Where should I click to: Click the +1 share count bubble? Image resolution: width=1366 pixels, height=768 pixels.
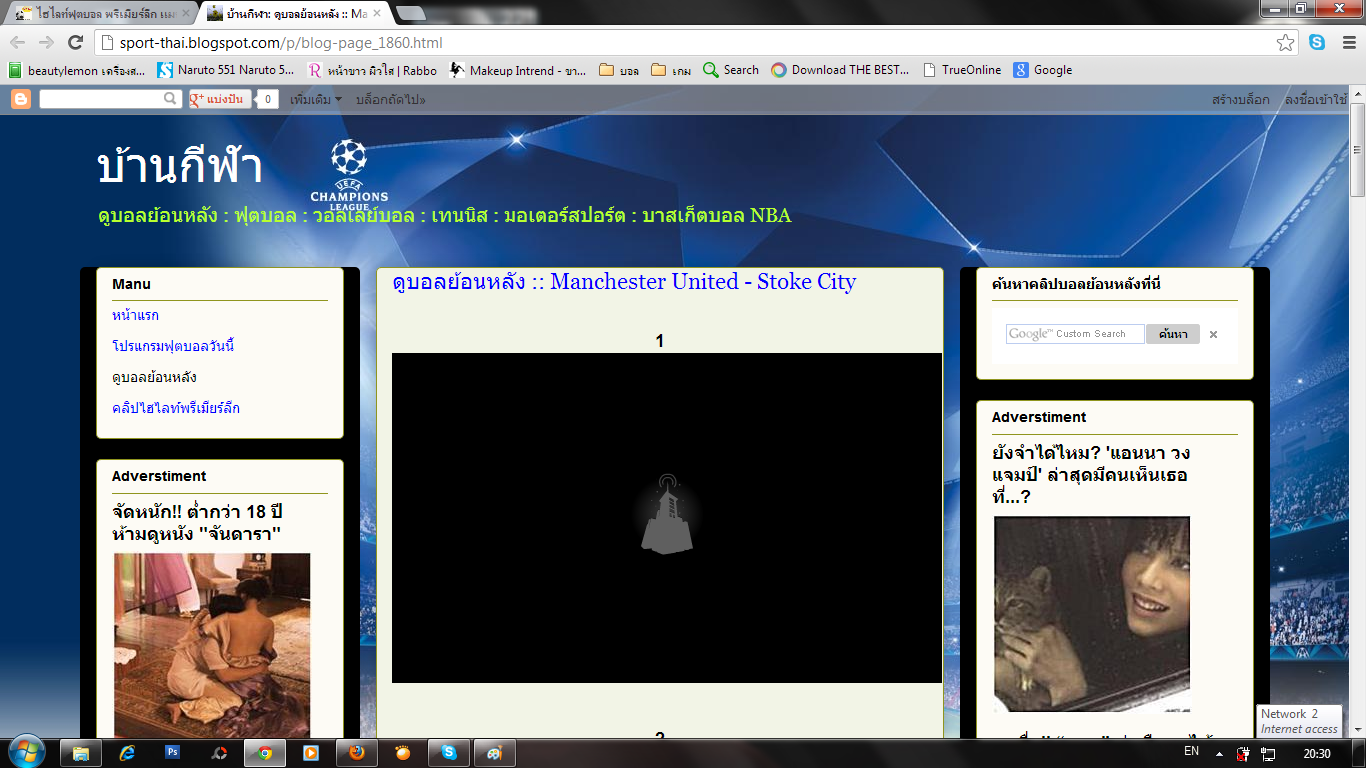coord(268,99)
